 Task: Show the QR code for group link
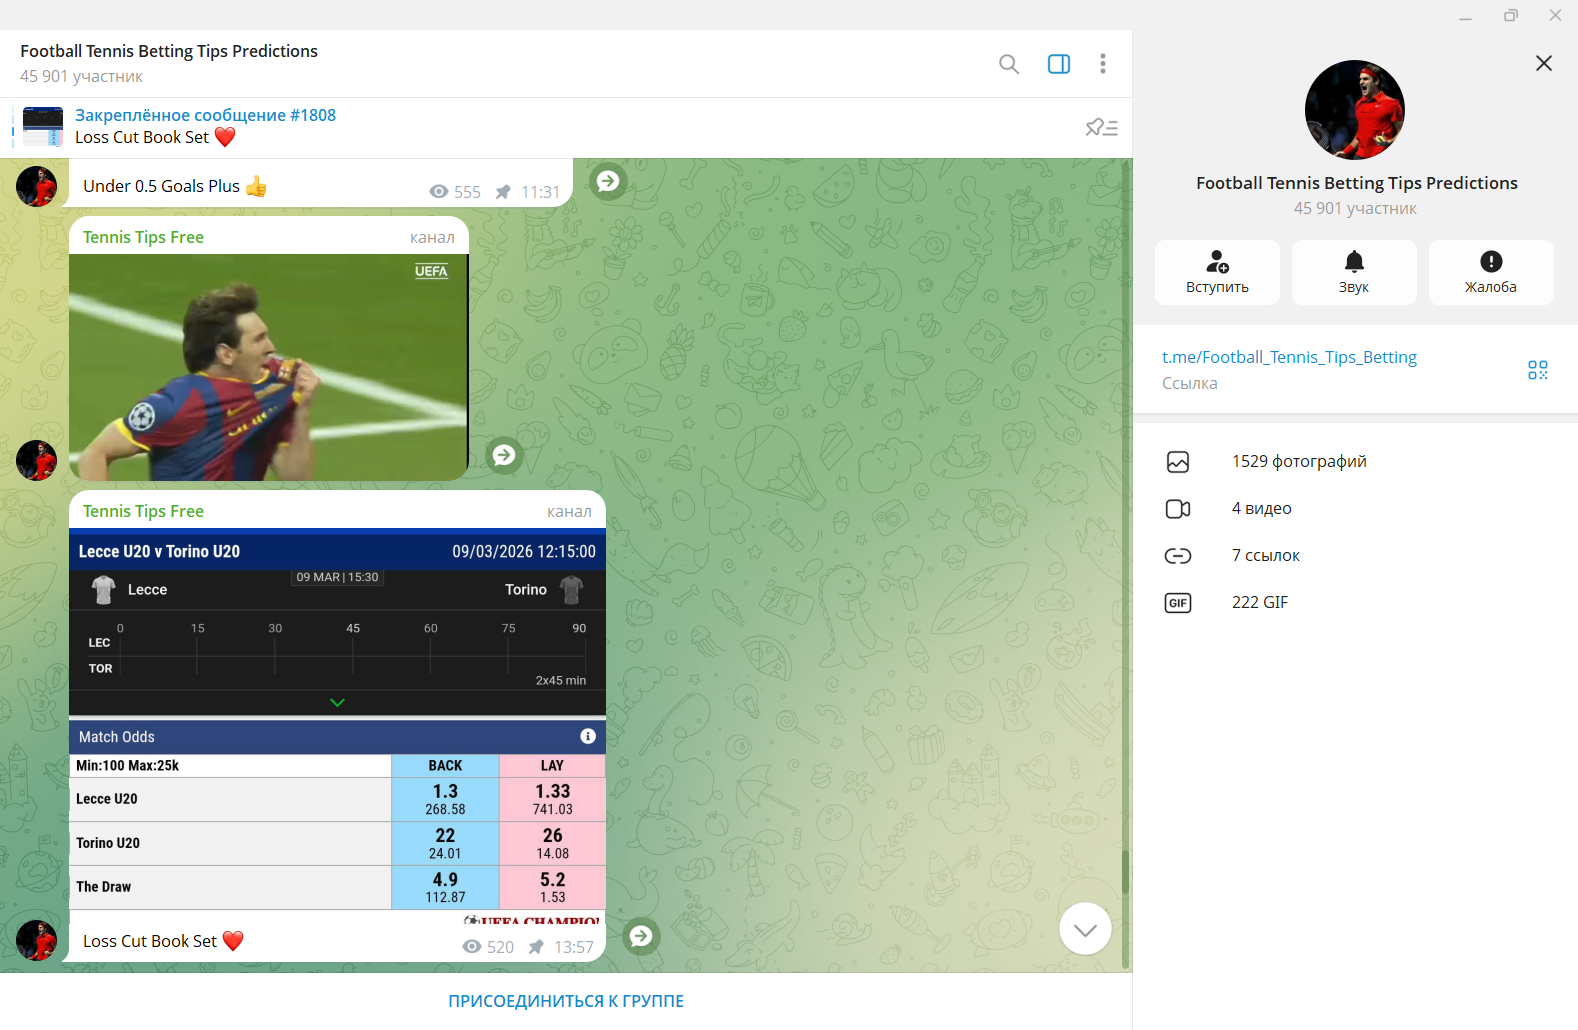tap(1537, 370)
